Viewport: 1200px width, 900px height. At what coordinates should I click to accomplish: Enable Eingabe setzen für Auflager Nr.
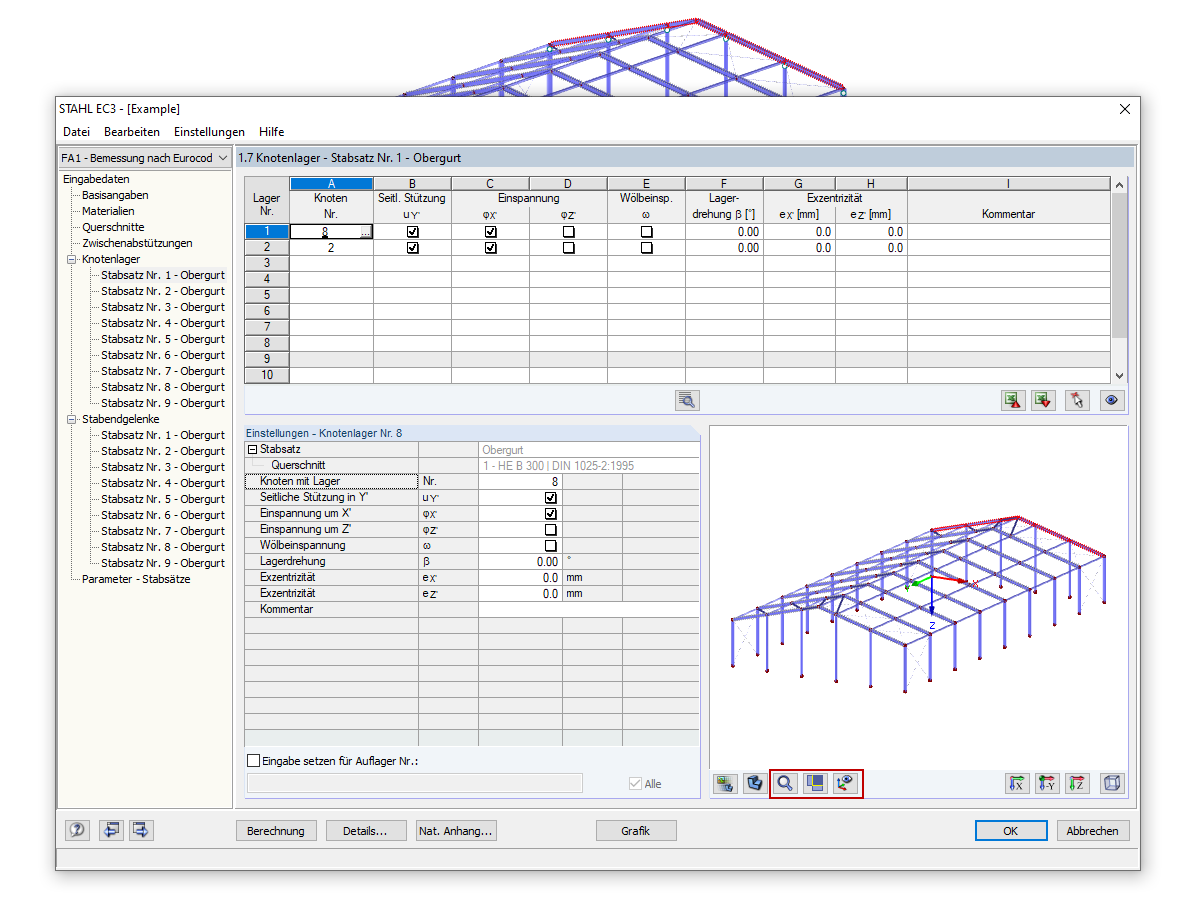pos(253,760)
